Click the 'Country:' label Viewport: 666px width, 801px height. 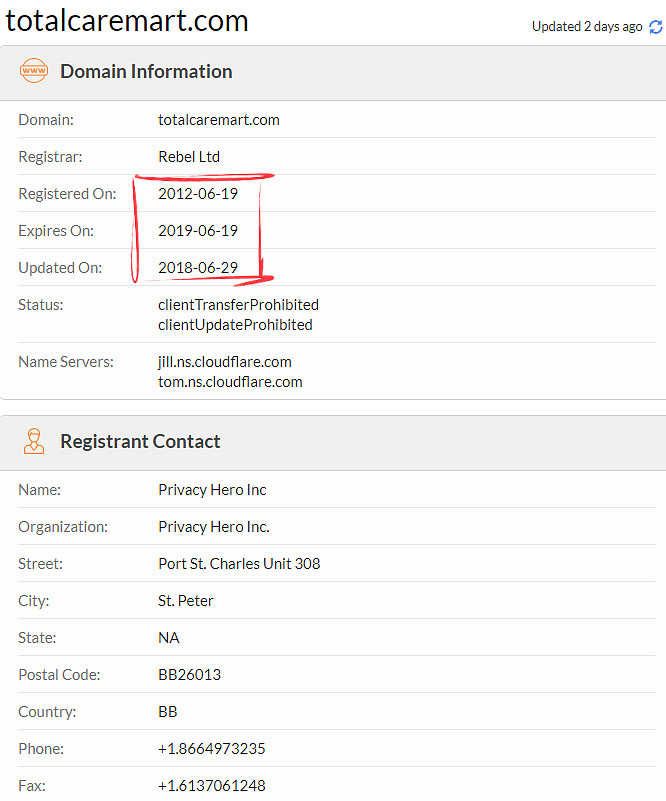pyautogui.click(x=47, y=712)
